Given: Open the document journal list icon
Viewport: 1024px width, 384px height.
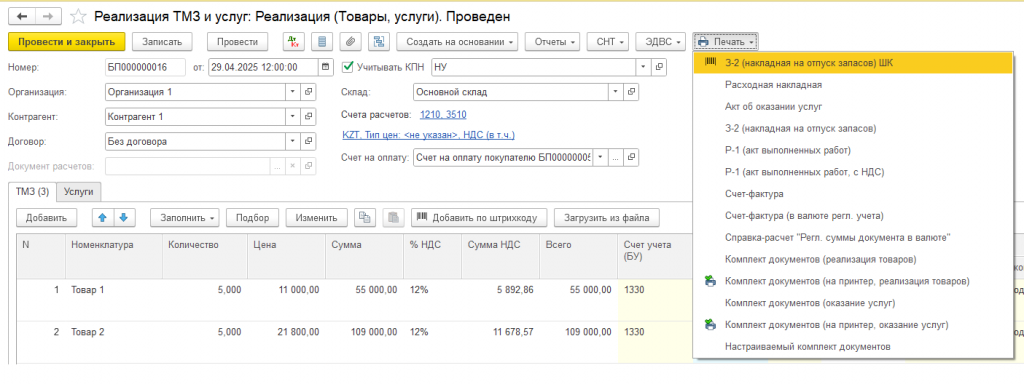Looking at the screenshot, I should (x=321, y=42).
